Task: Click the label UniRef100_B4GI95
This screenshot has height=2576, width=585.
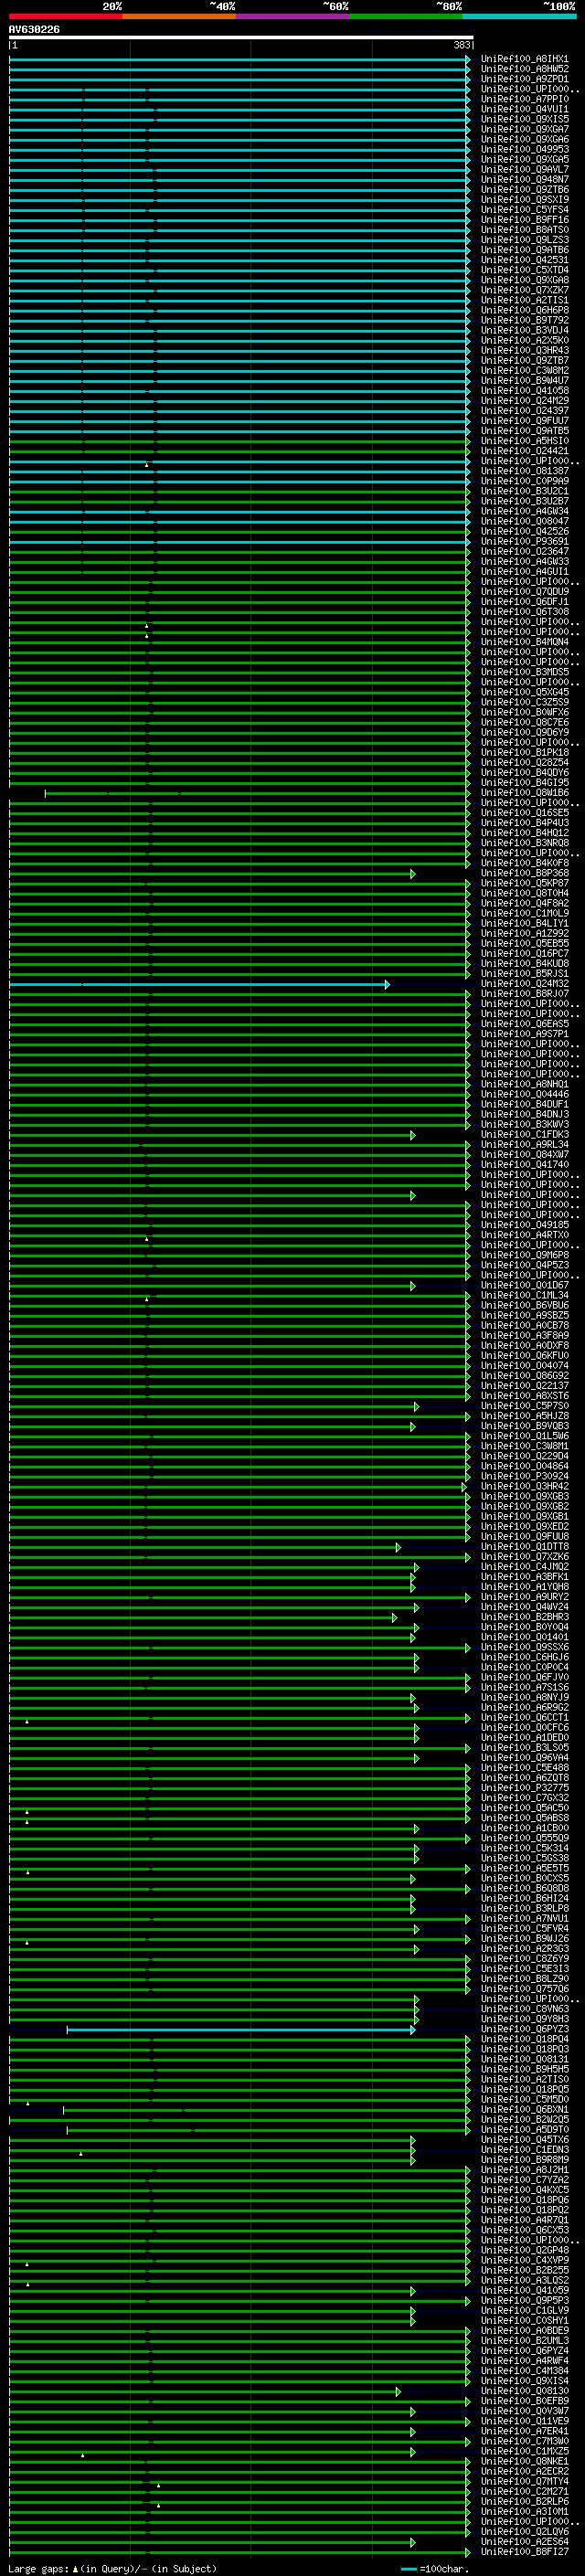Action: [x=524, y=783]
